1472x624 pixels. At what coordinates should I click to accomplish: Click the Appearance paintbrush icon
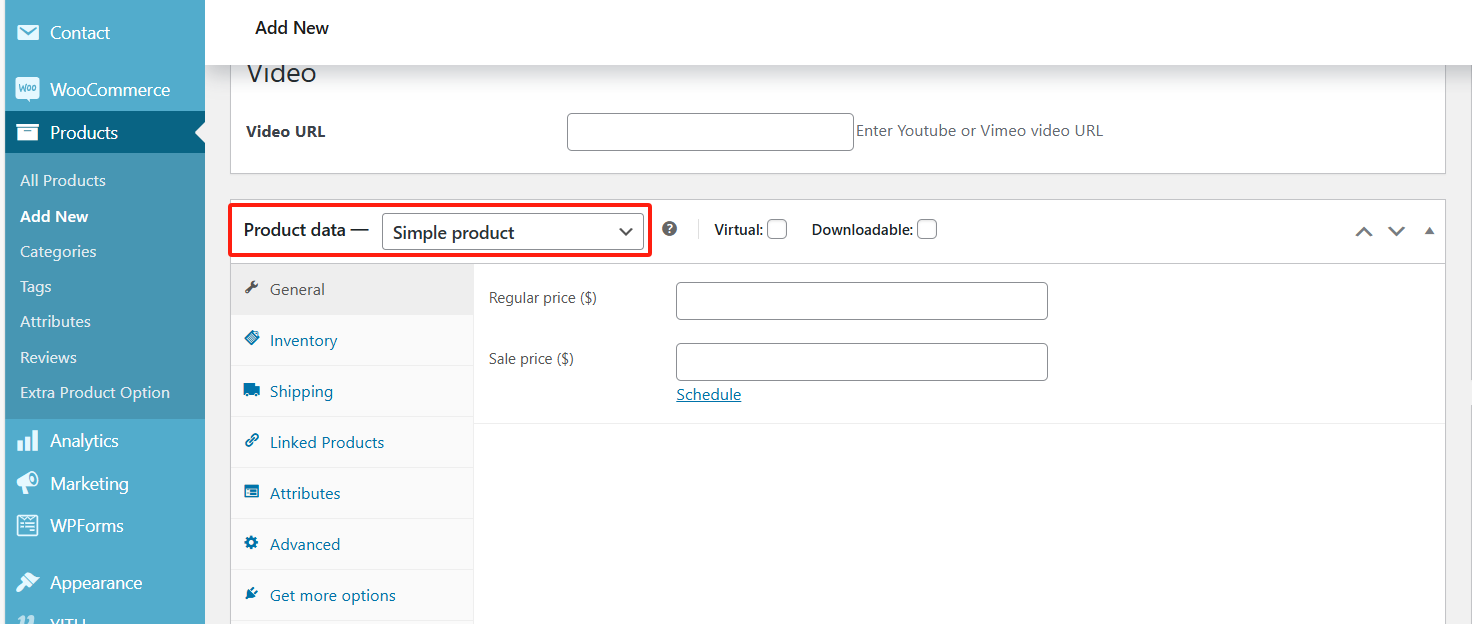27,583
